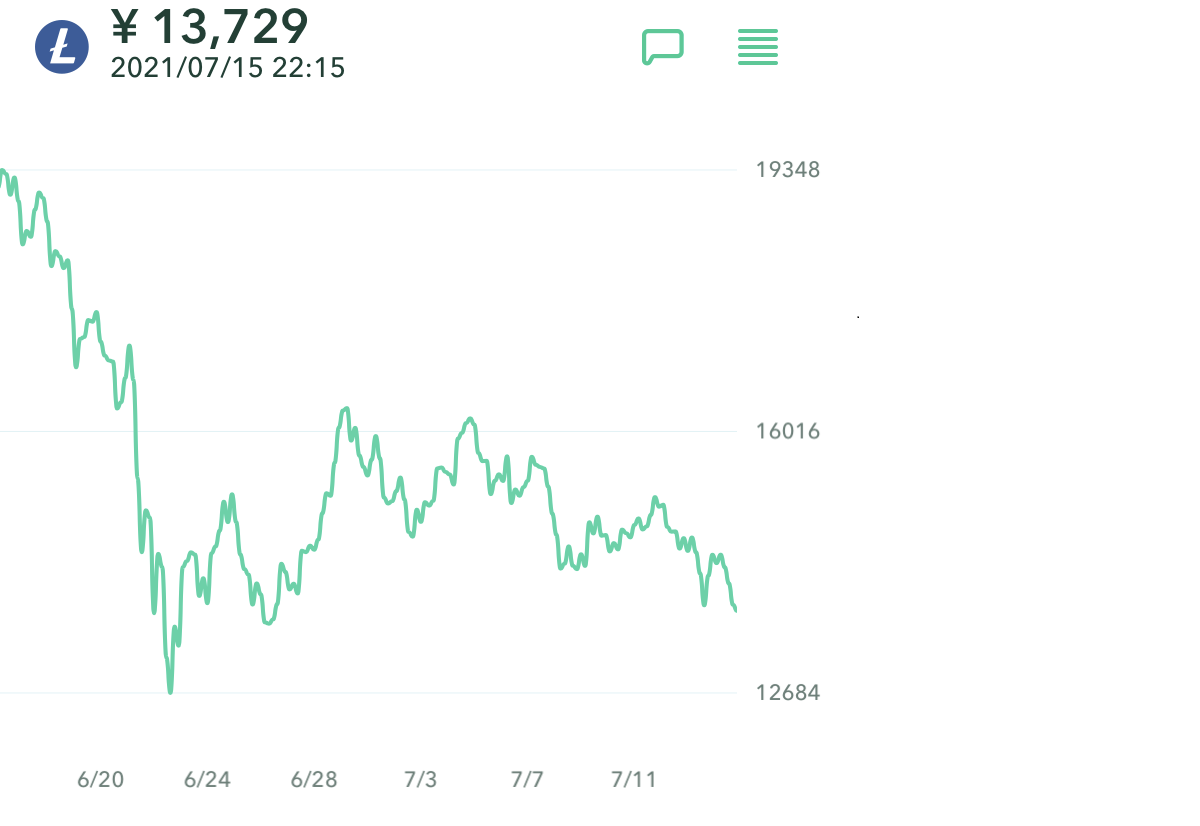
Task: Click the 19348 price axis label
Action: tap(788, 170)
